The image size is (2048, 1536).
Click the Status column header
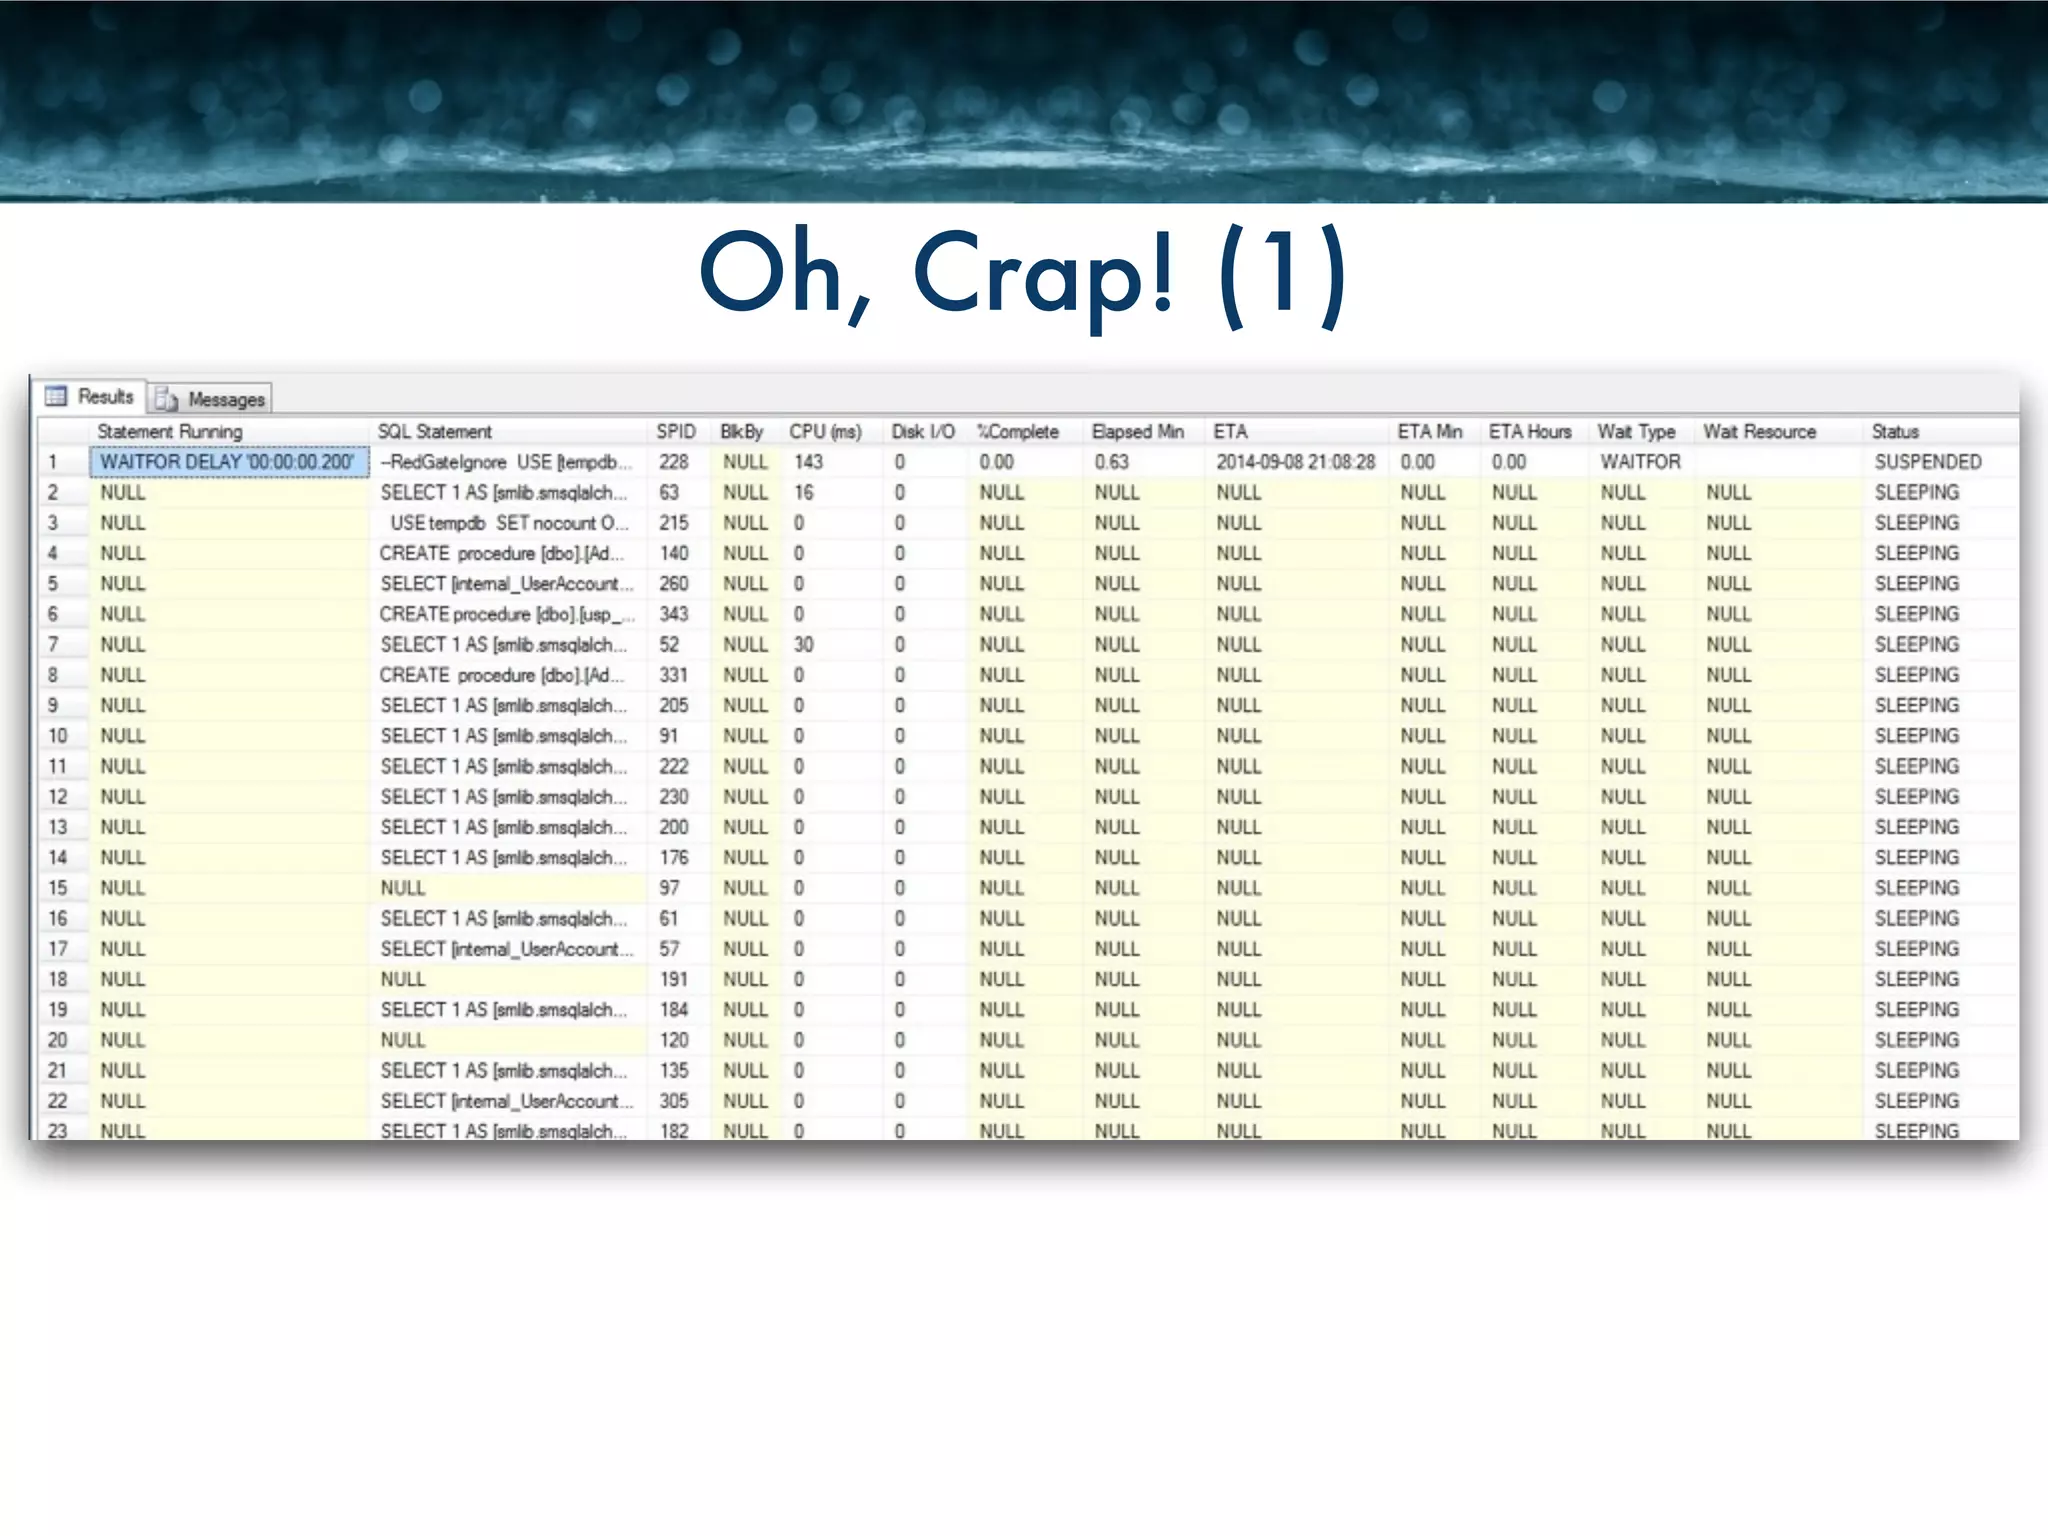(1895, 431)
